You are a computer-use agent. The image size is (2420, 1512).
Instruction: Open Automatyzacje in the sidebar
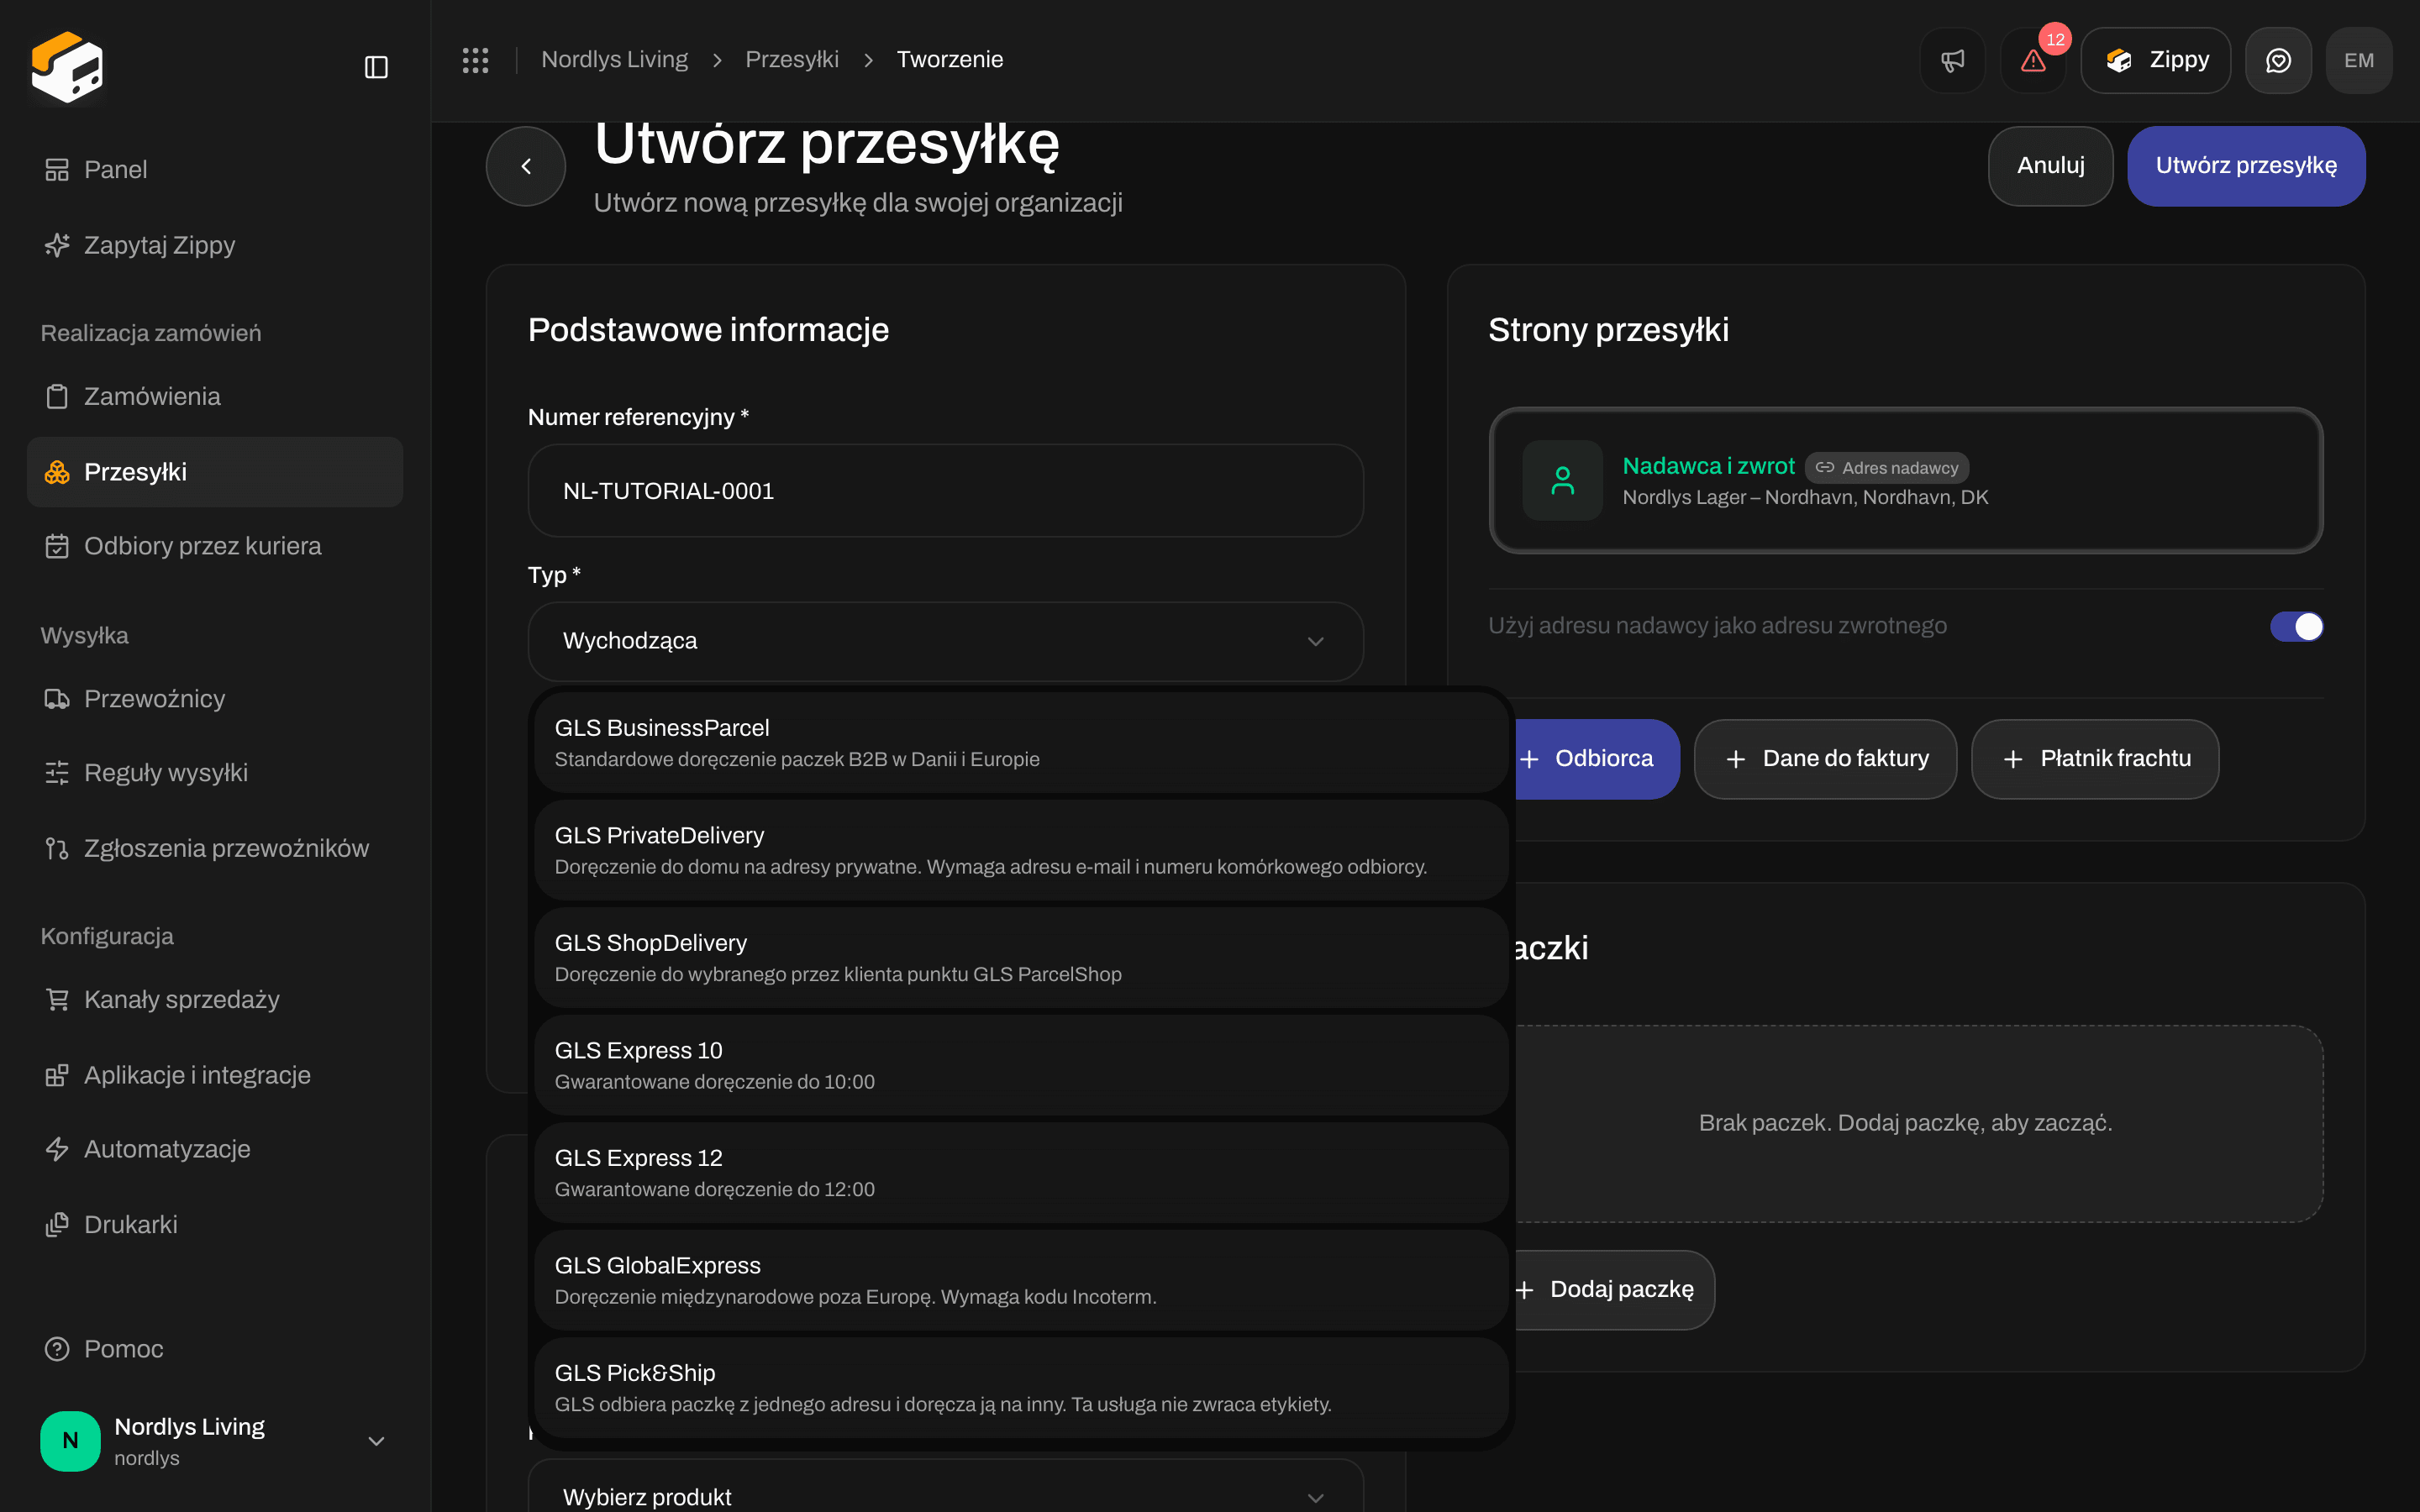click(215, 1149)
